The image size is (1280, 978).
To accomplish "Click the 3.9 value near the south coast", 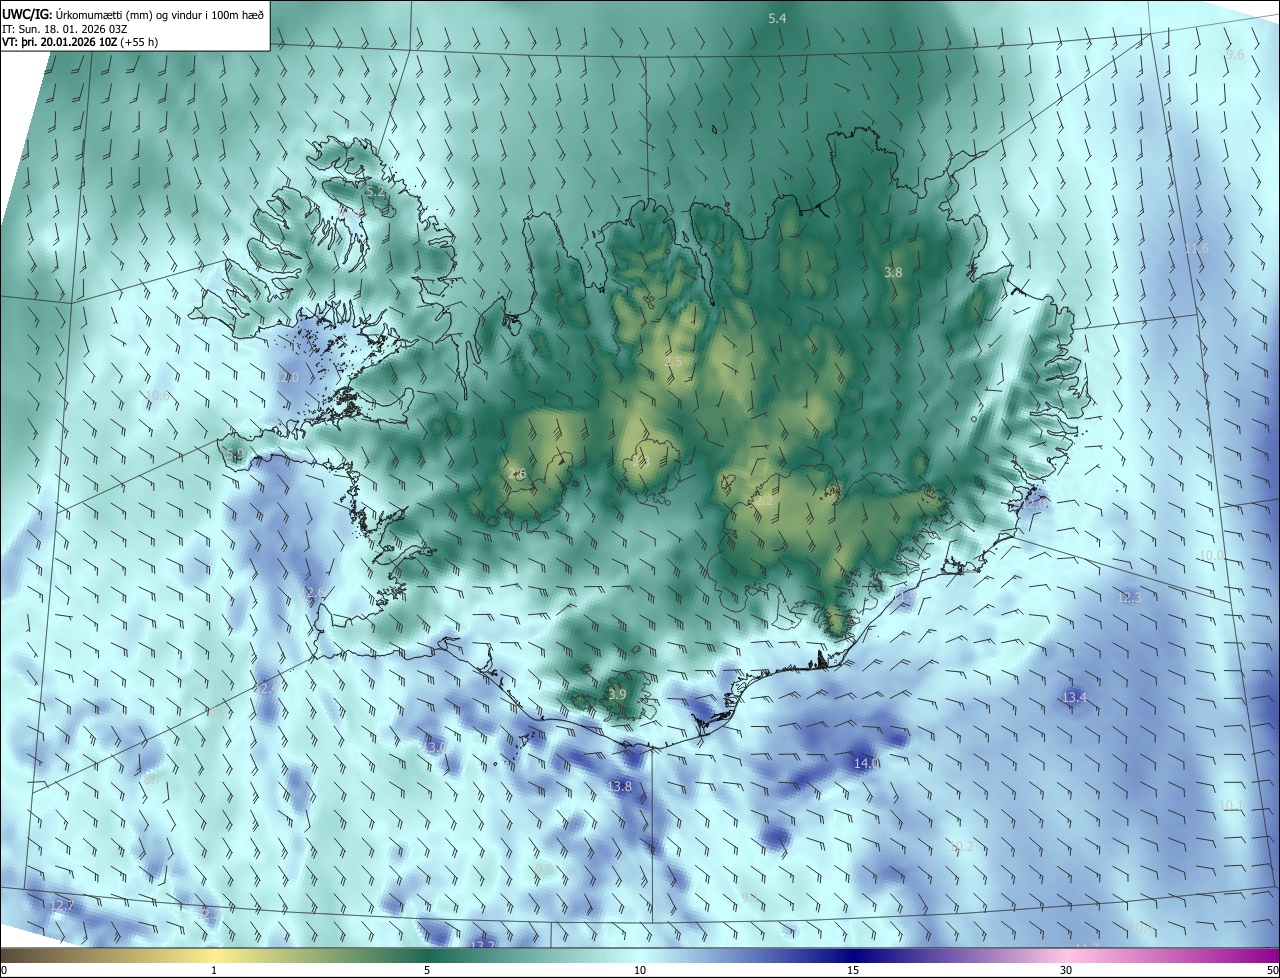I will pos(617,694).
